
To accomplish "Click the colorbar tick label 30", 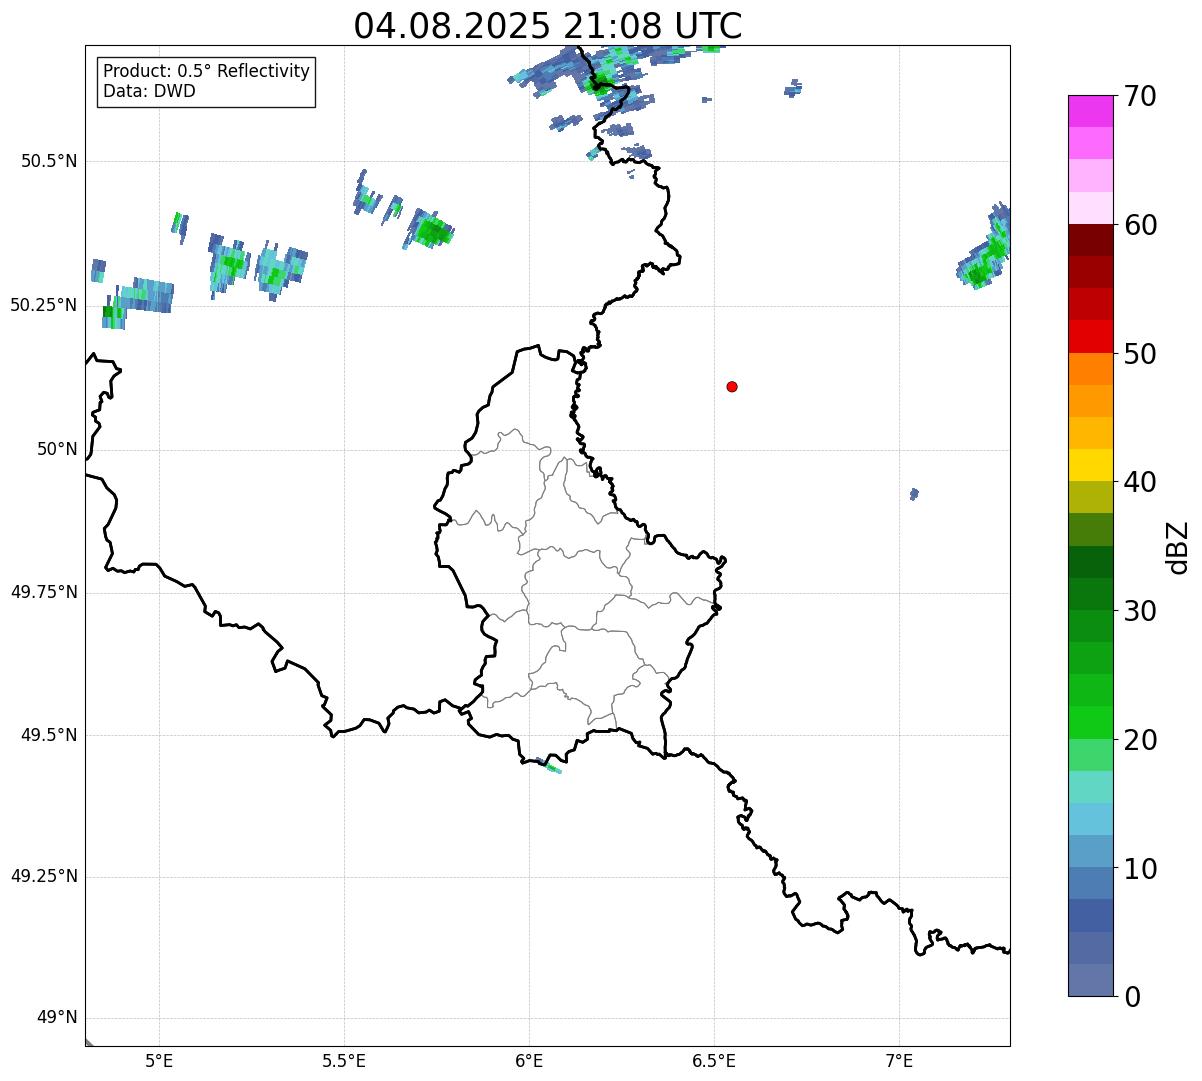I will pos(1140,611).
